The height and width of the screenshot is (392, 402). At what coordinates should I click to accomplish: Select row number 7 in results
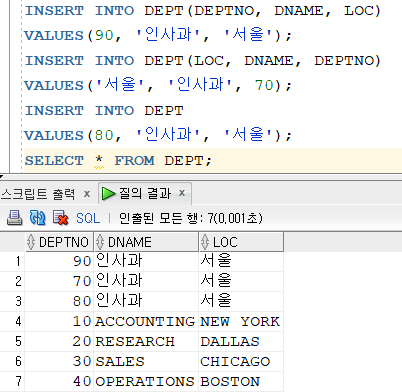pos(12,381)
